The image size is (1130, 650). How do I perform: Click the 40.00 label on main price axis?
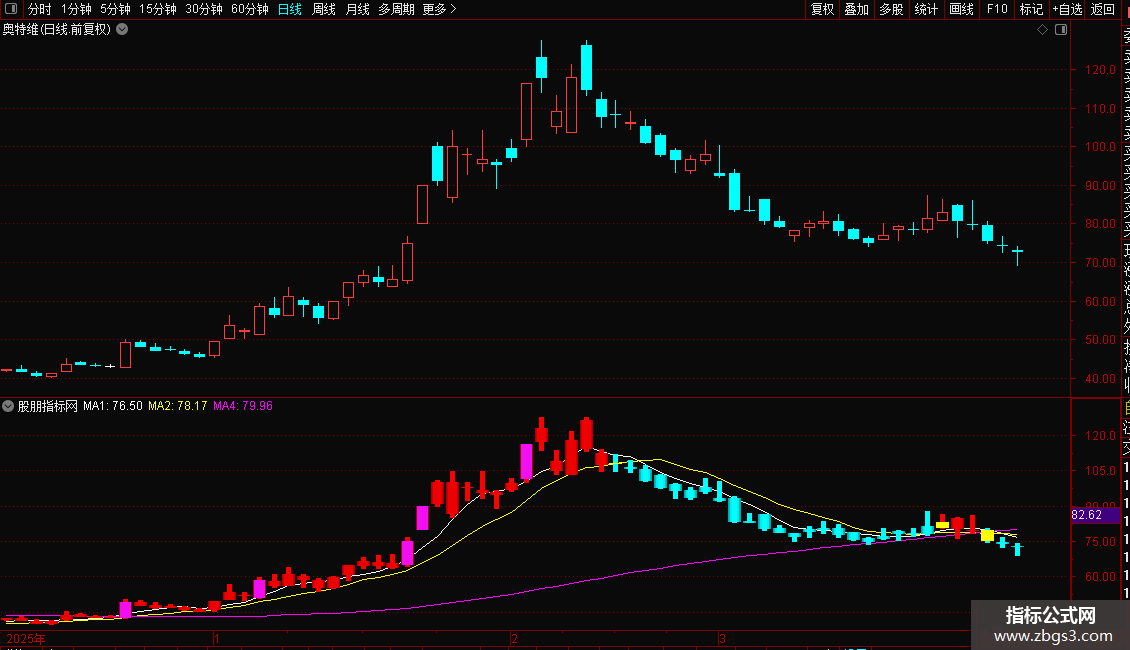(x=1100, y=379)
